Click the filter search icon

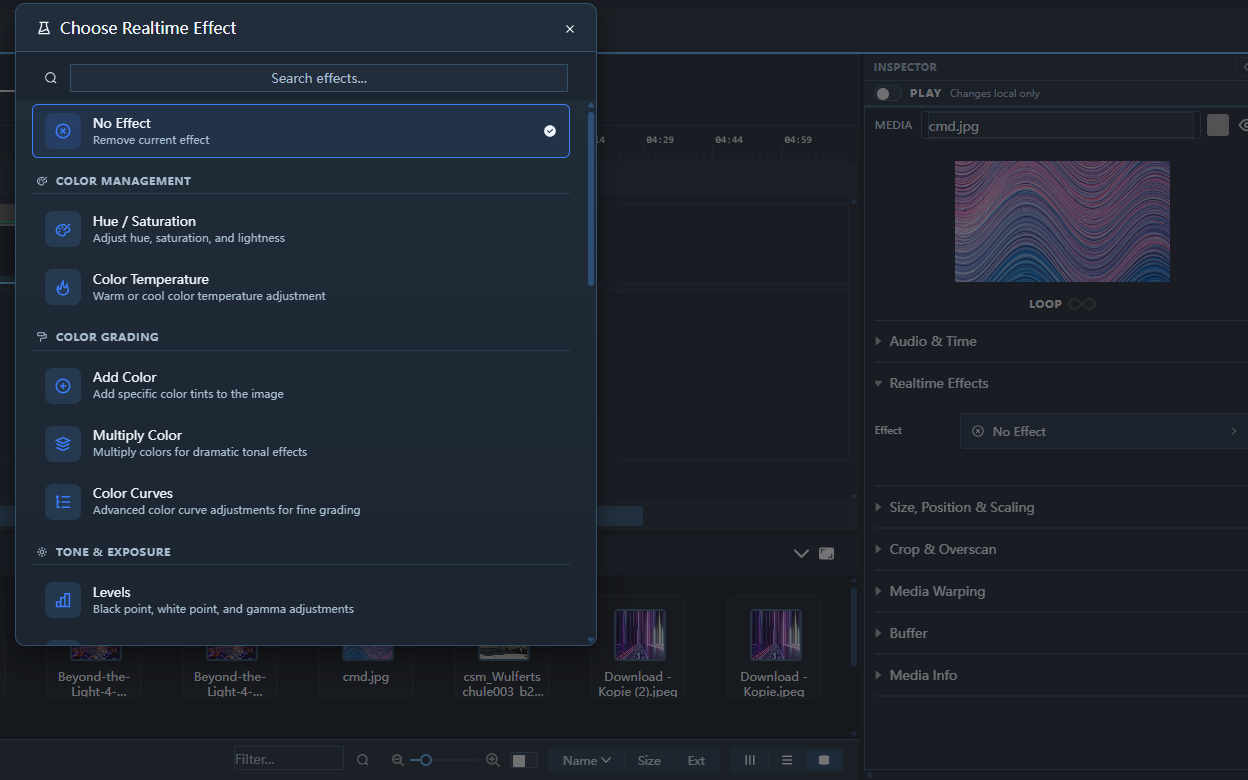pos(363,760)
